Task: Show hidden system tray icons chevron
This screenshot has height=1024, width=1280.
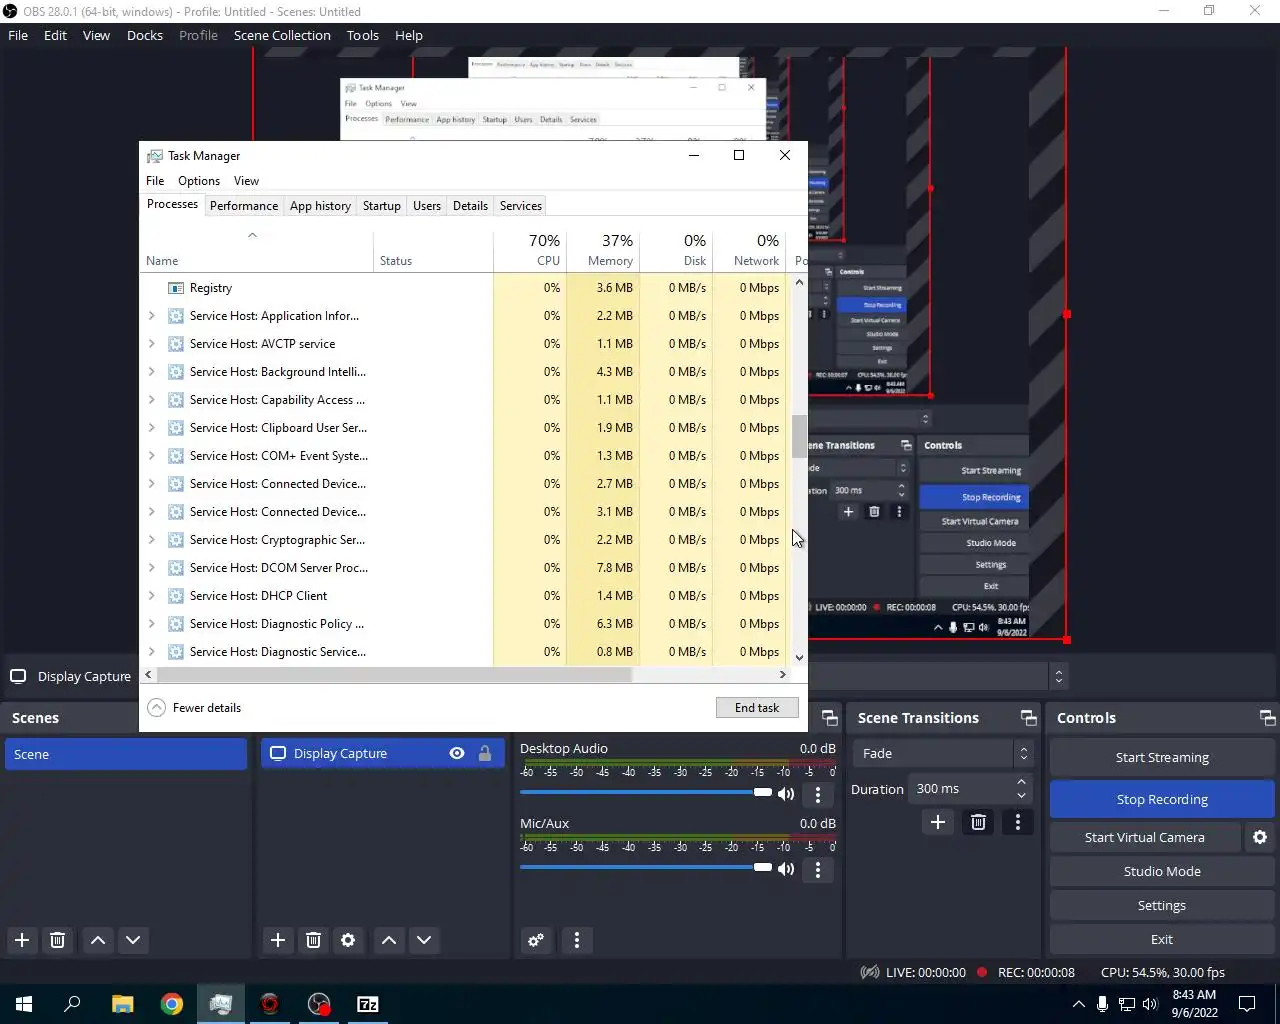Action: 1078,1004
